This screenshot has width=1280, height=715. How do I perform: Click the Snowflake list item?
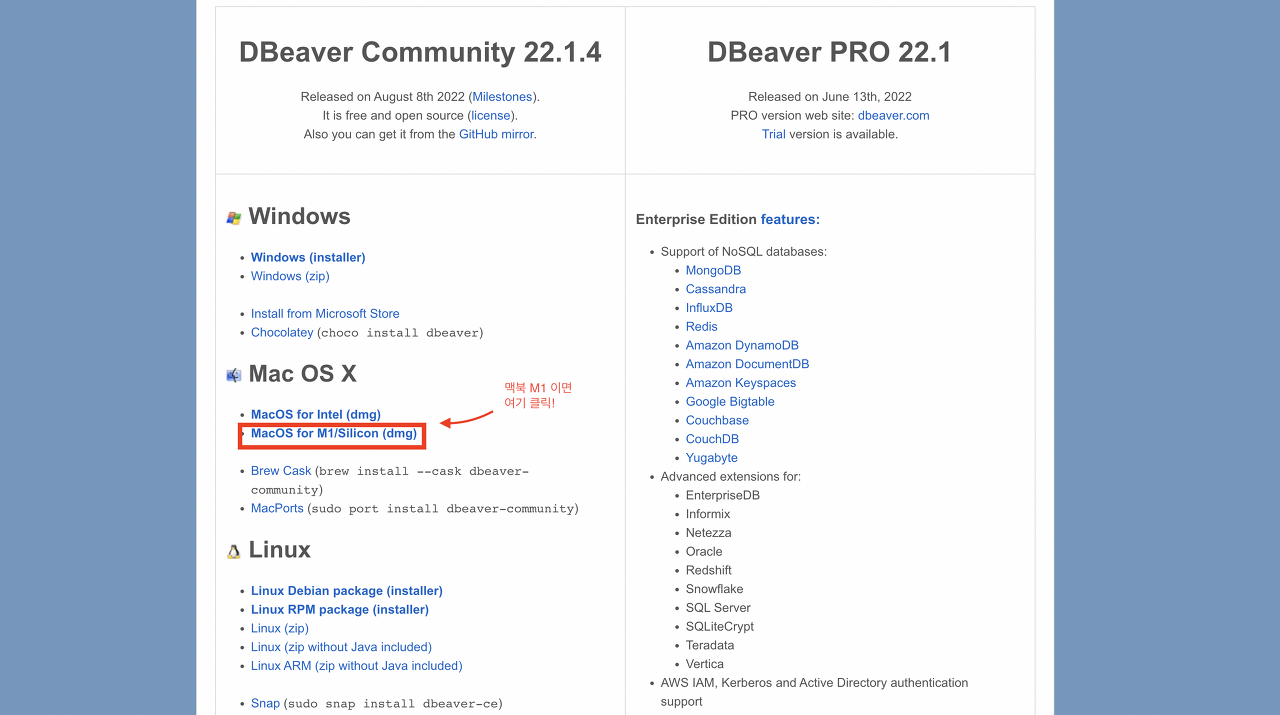point(715,590)
